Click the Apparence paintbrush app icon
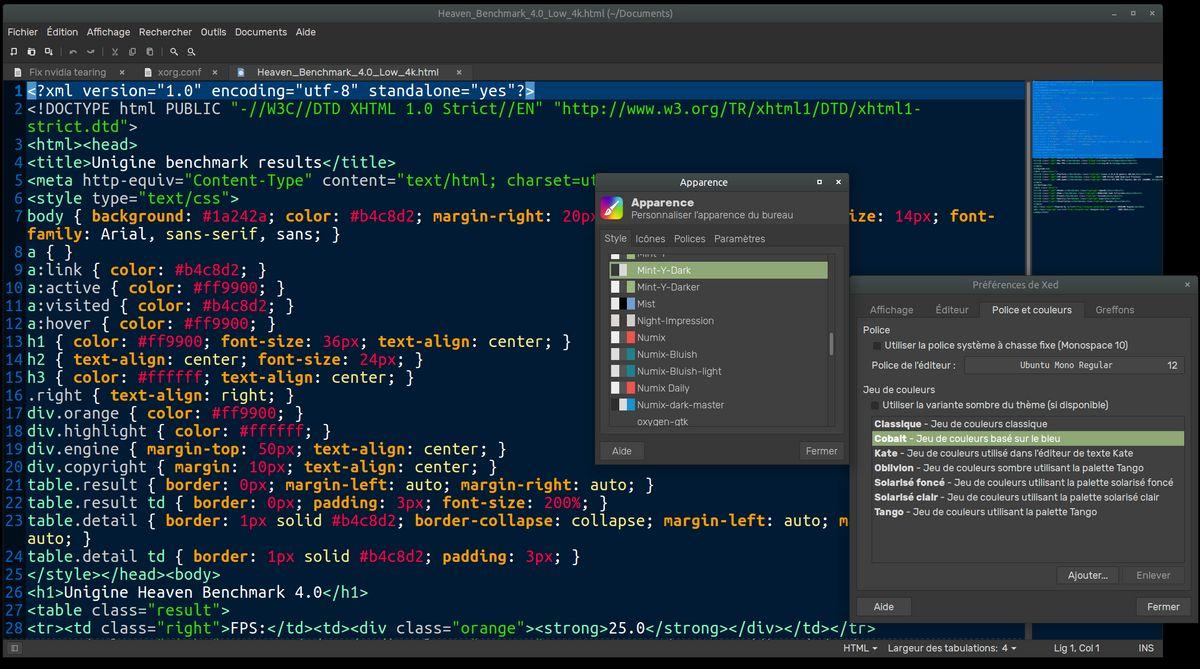The height and width of the screenshot is (669, 1200). tap(612, 208)
